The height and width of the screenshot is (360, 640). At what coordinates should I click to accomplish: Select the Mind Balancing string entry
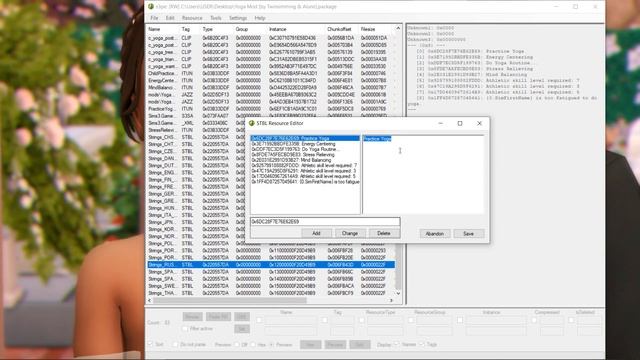point(305,160)
